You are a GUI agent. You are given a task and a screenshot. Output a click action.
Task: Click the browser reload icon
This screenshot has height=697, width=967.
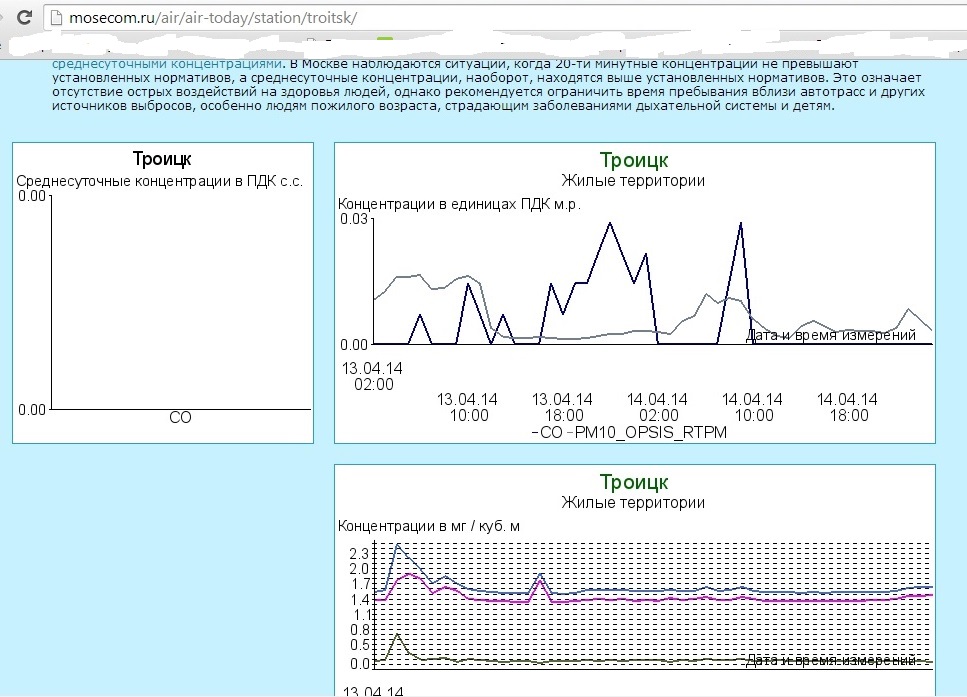point(24,17)
